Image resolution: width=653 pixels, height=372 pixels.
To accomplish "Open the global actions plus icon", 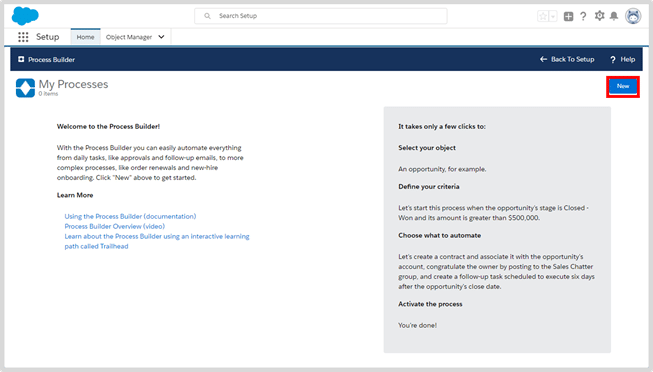I will (568, 16).
